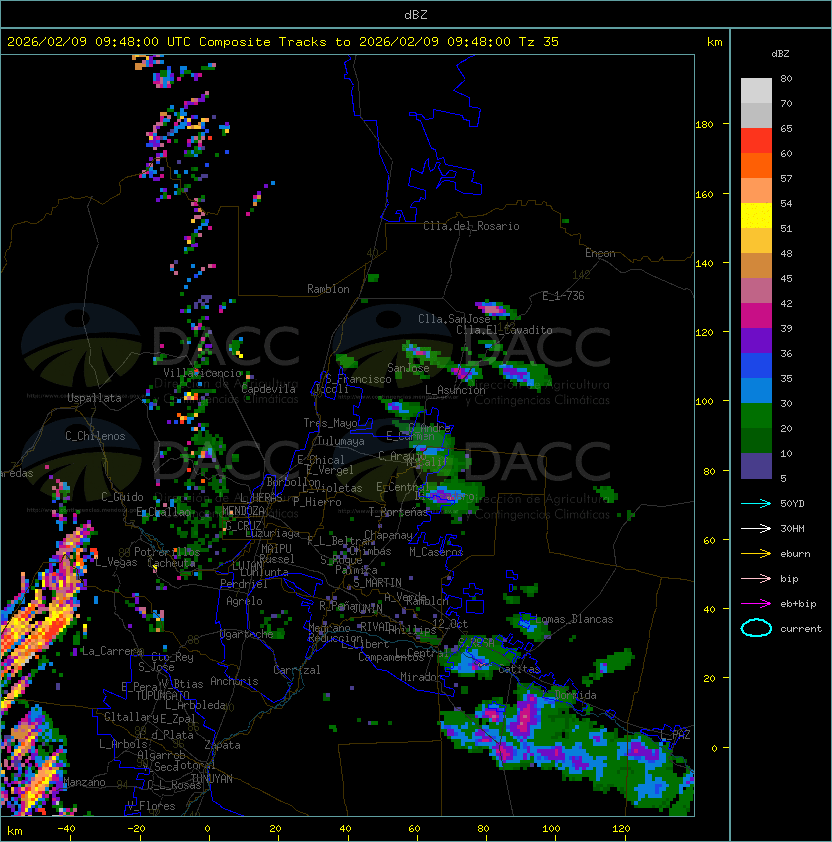The width and height of the screenshot is (832, 842).
Task: Click the Clla.del_Rosario label
Action: pyautogui.click(x=471, y=226)
